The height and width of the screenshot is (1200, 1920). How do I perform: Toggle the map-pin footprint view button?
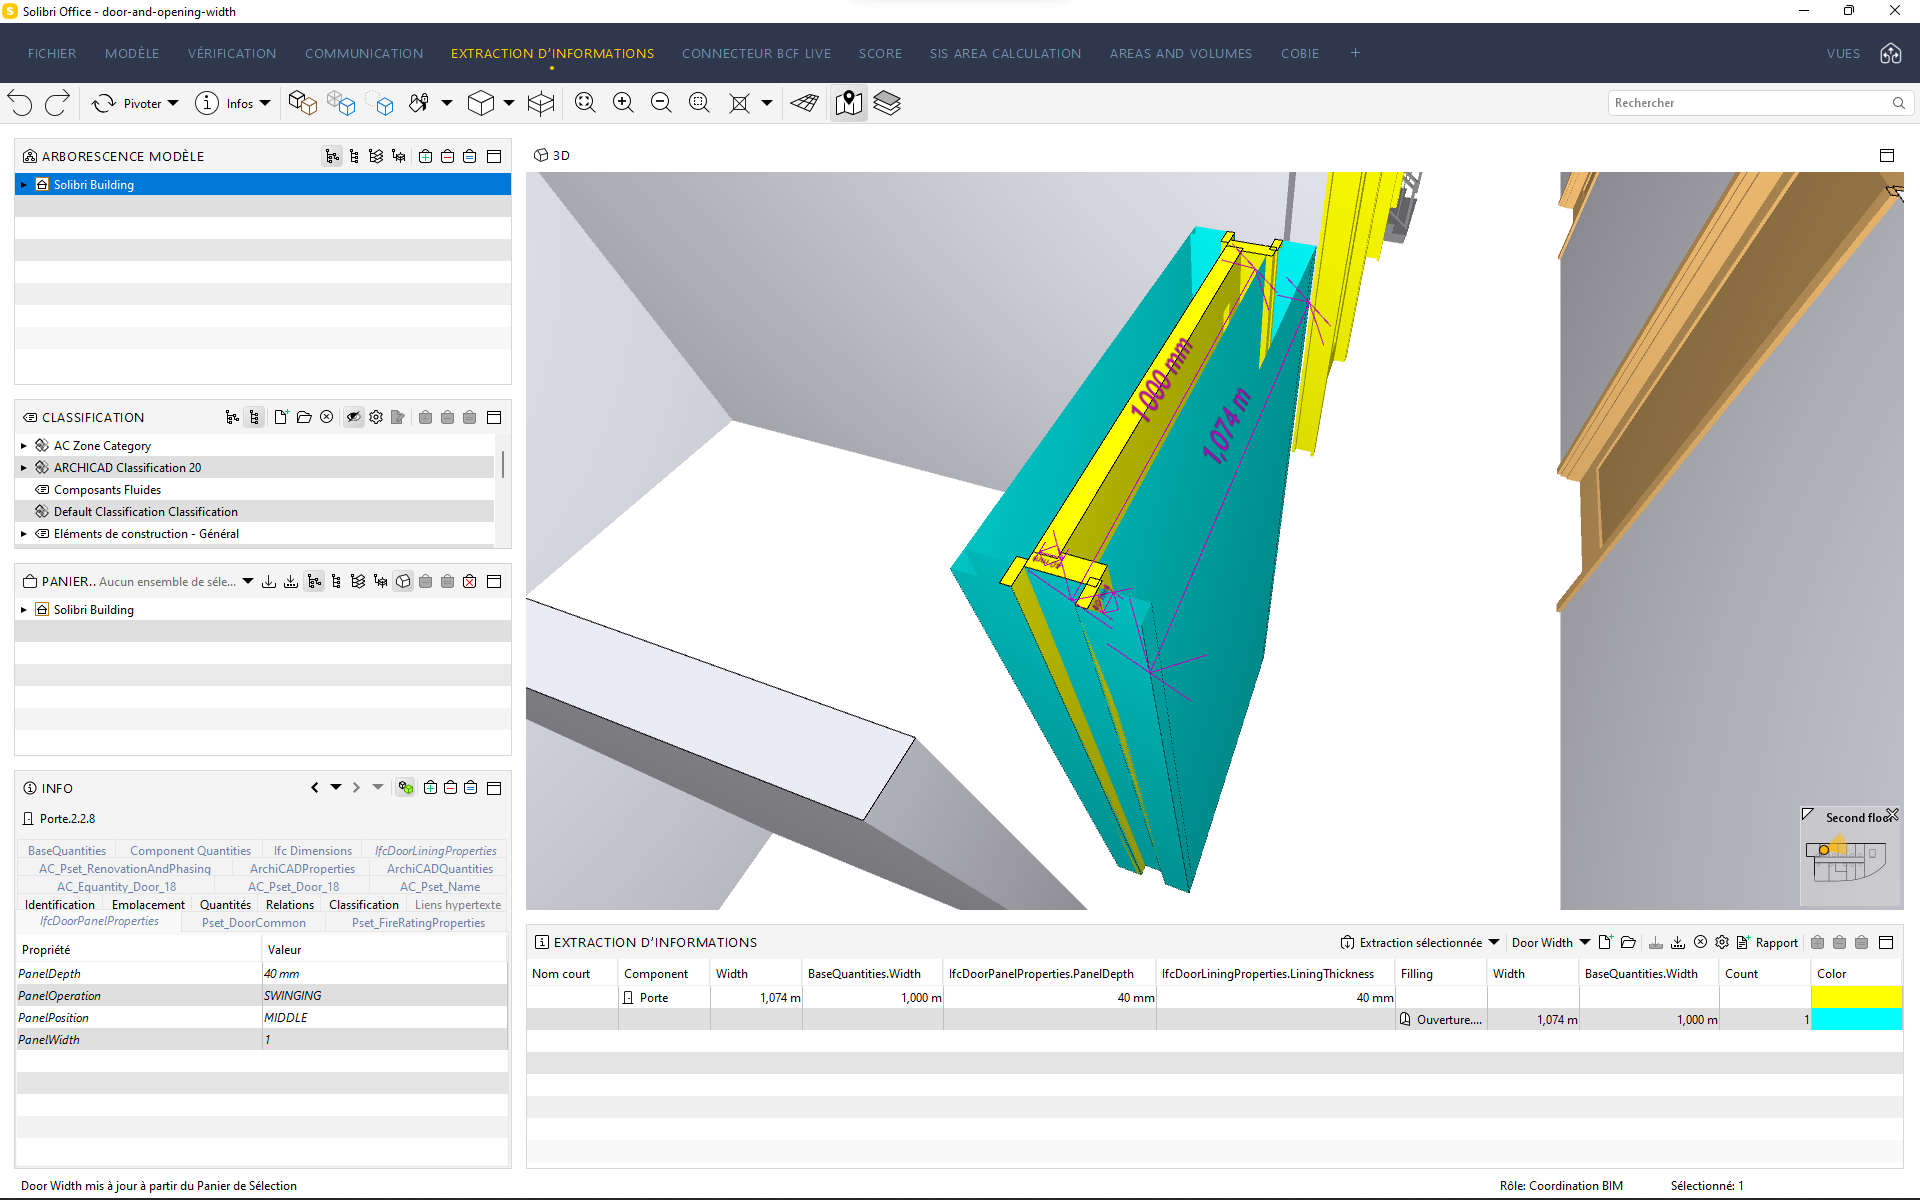849,103
